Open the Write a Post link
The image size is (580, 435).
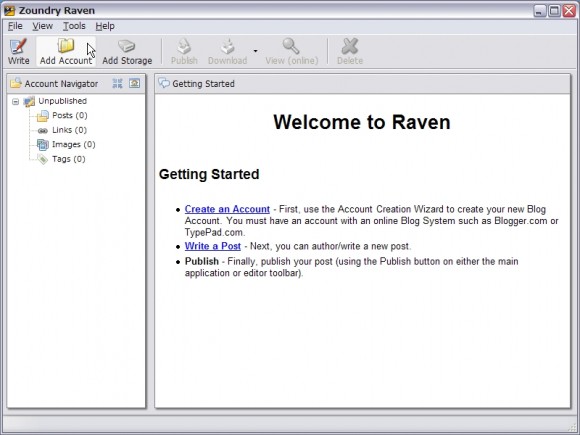point(213,246)
